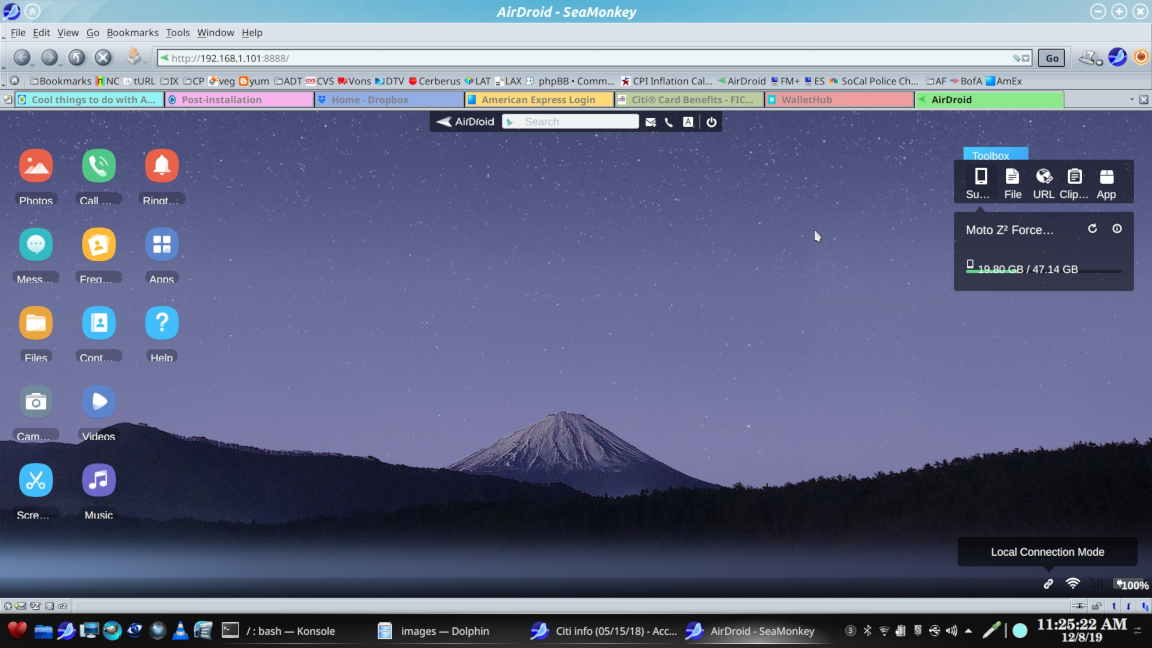1152x648 pixels.
Task: Select the URL tool in Toolbox
Action: pos(1043,184)
